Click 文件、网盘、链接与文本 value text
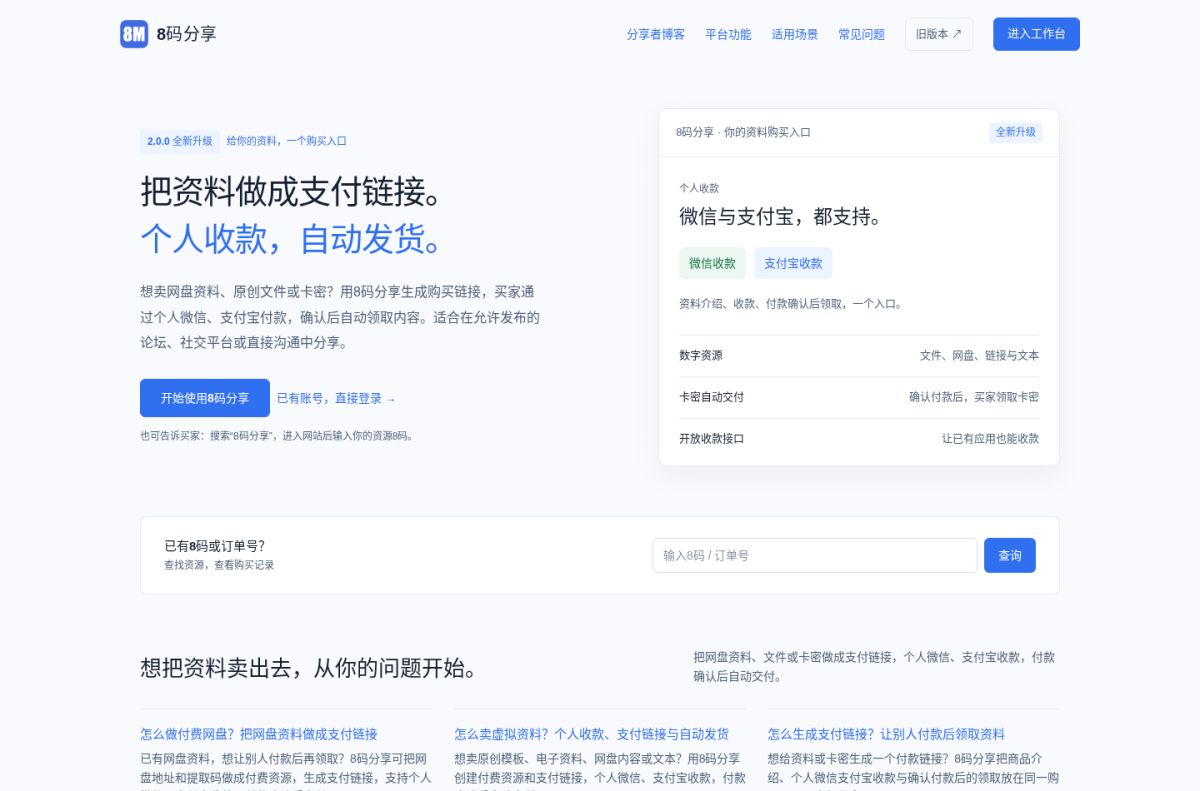Screen dimensions: 1200x791 coord(979,355)
